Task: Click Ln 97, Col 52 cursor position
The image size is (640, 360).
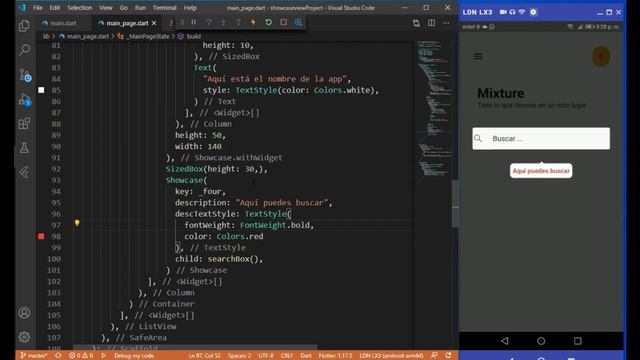Action: 204,356
